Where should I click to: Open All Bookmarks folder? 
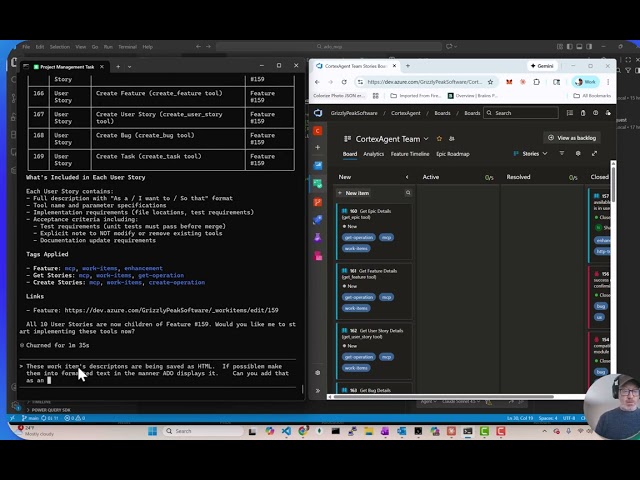click(x=592, y=96)
